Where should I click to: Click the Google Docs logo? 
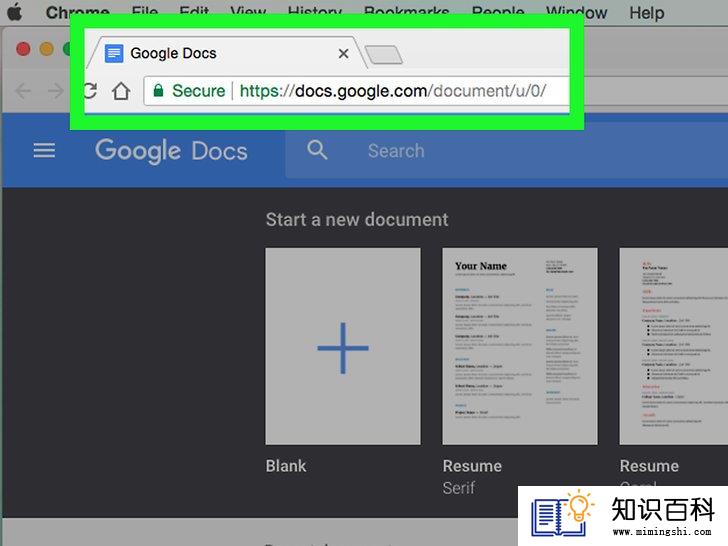click(171, 151)
